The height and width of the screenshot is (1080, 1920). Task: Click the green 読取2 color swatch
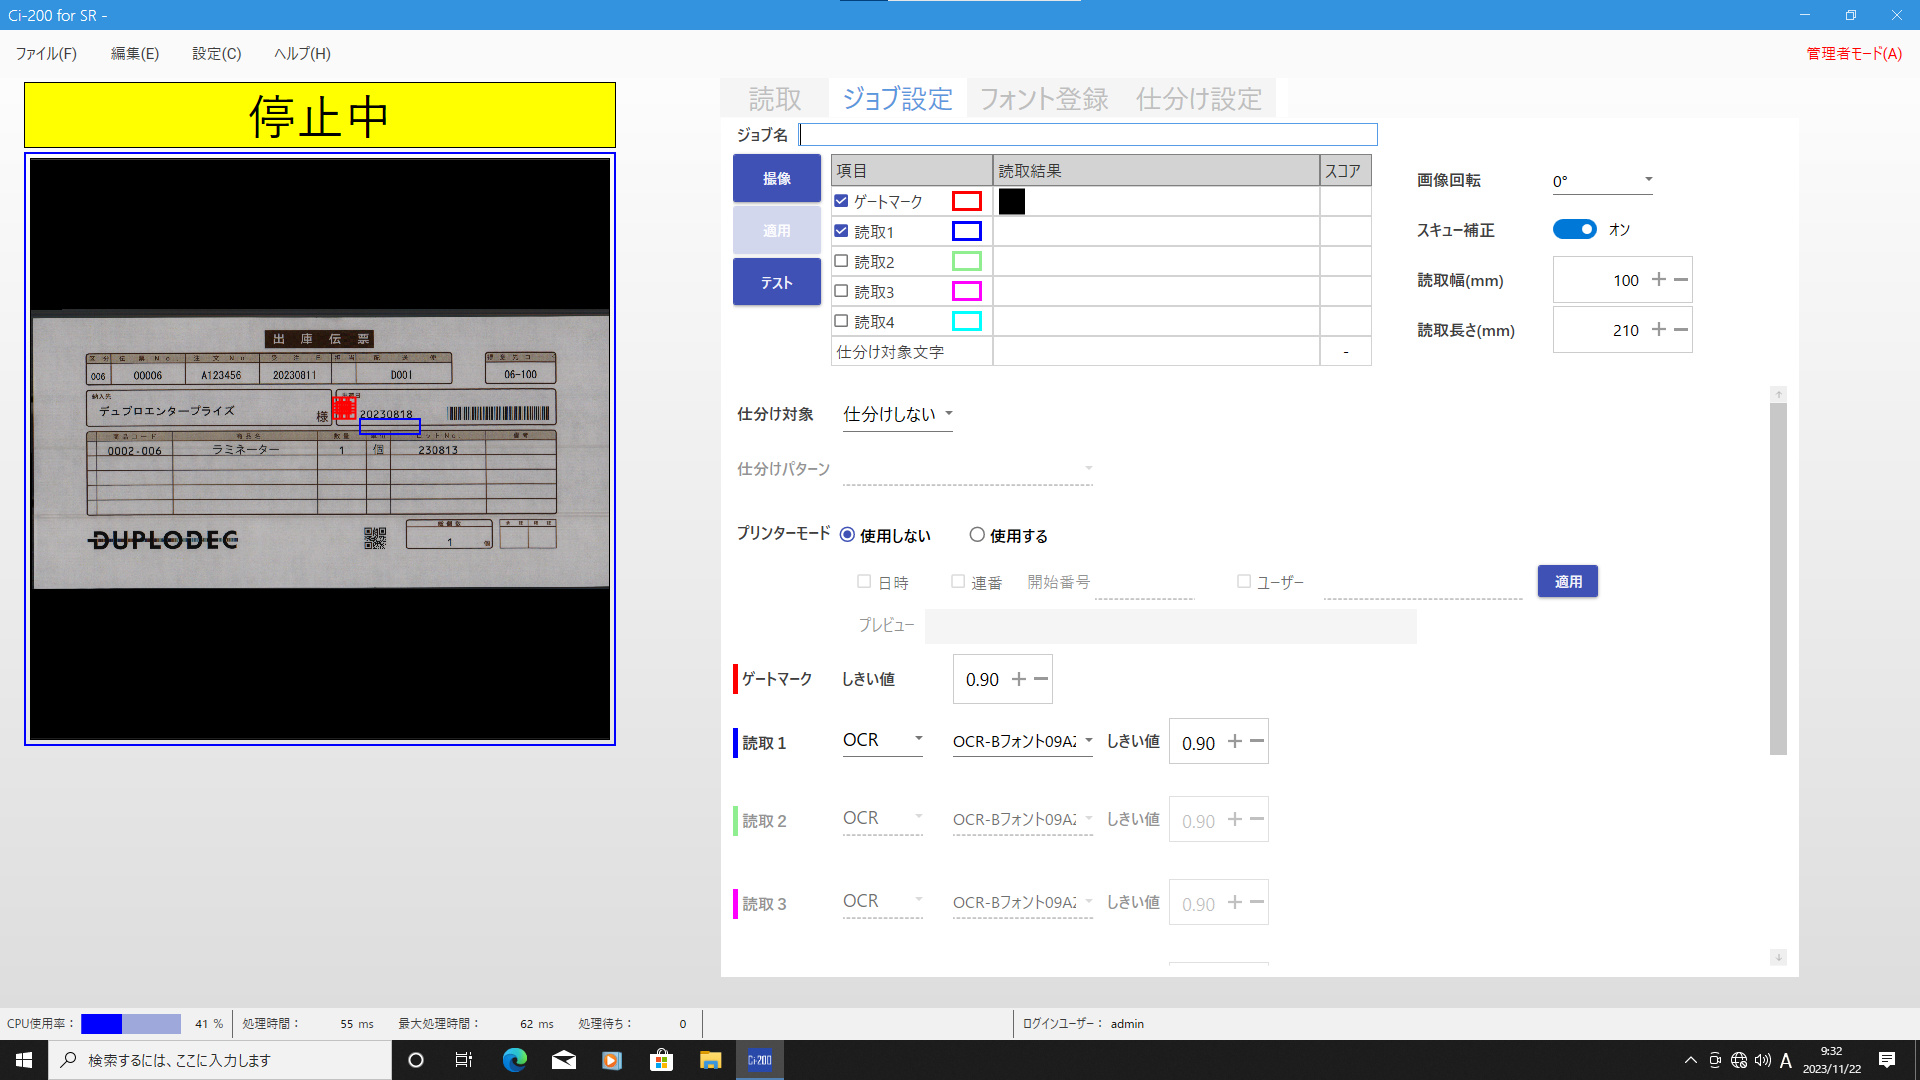(x=967, y=261)
